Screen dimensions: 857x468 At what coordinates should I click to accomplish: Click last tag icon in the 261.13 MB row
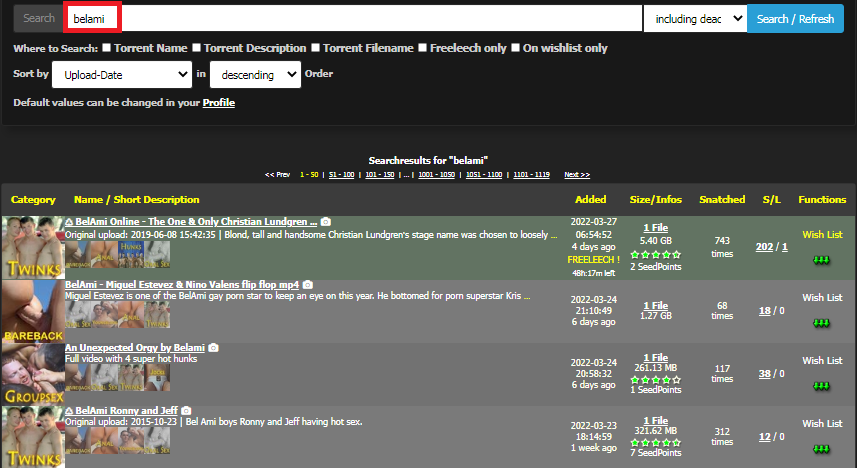point(157,378)
